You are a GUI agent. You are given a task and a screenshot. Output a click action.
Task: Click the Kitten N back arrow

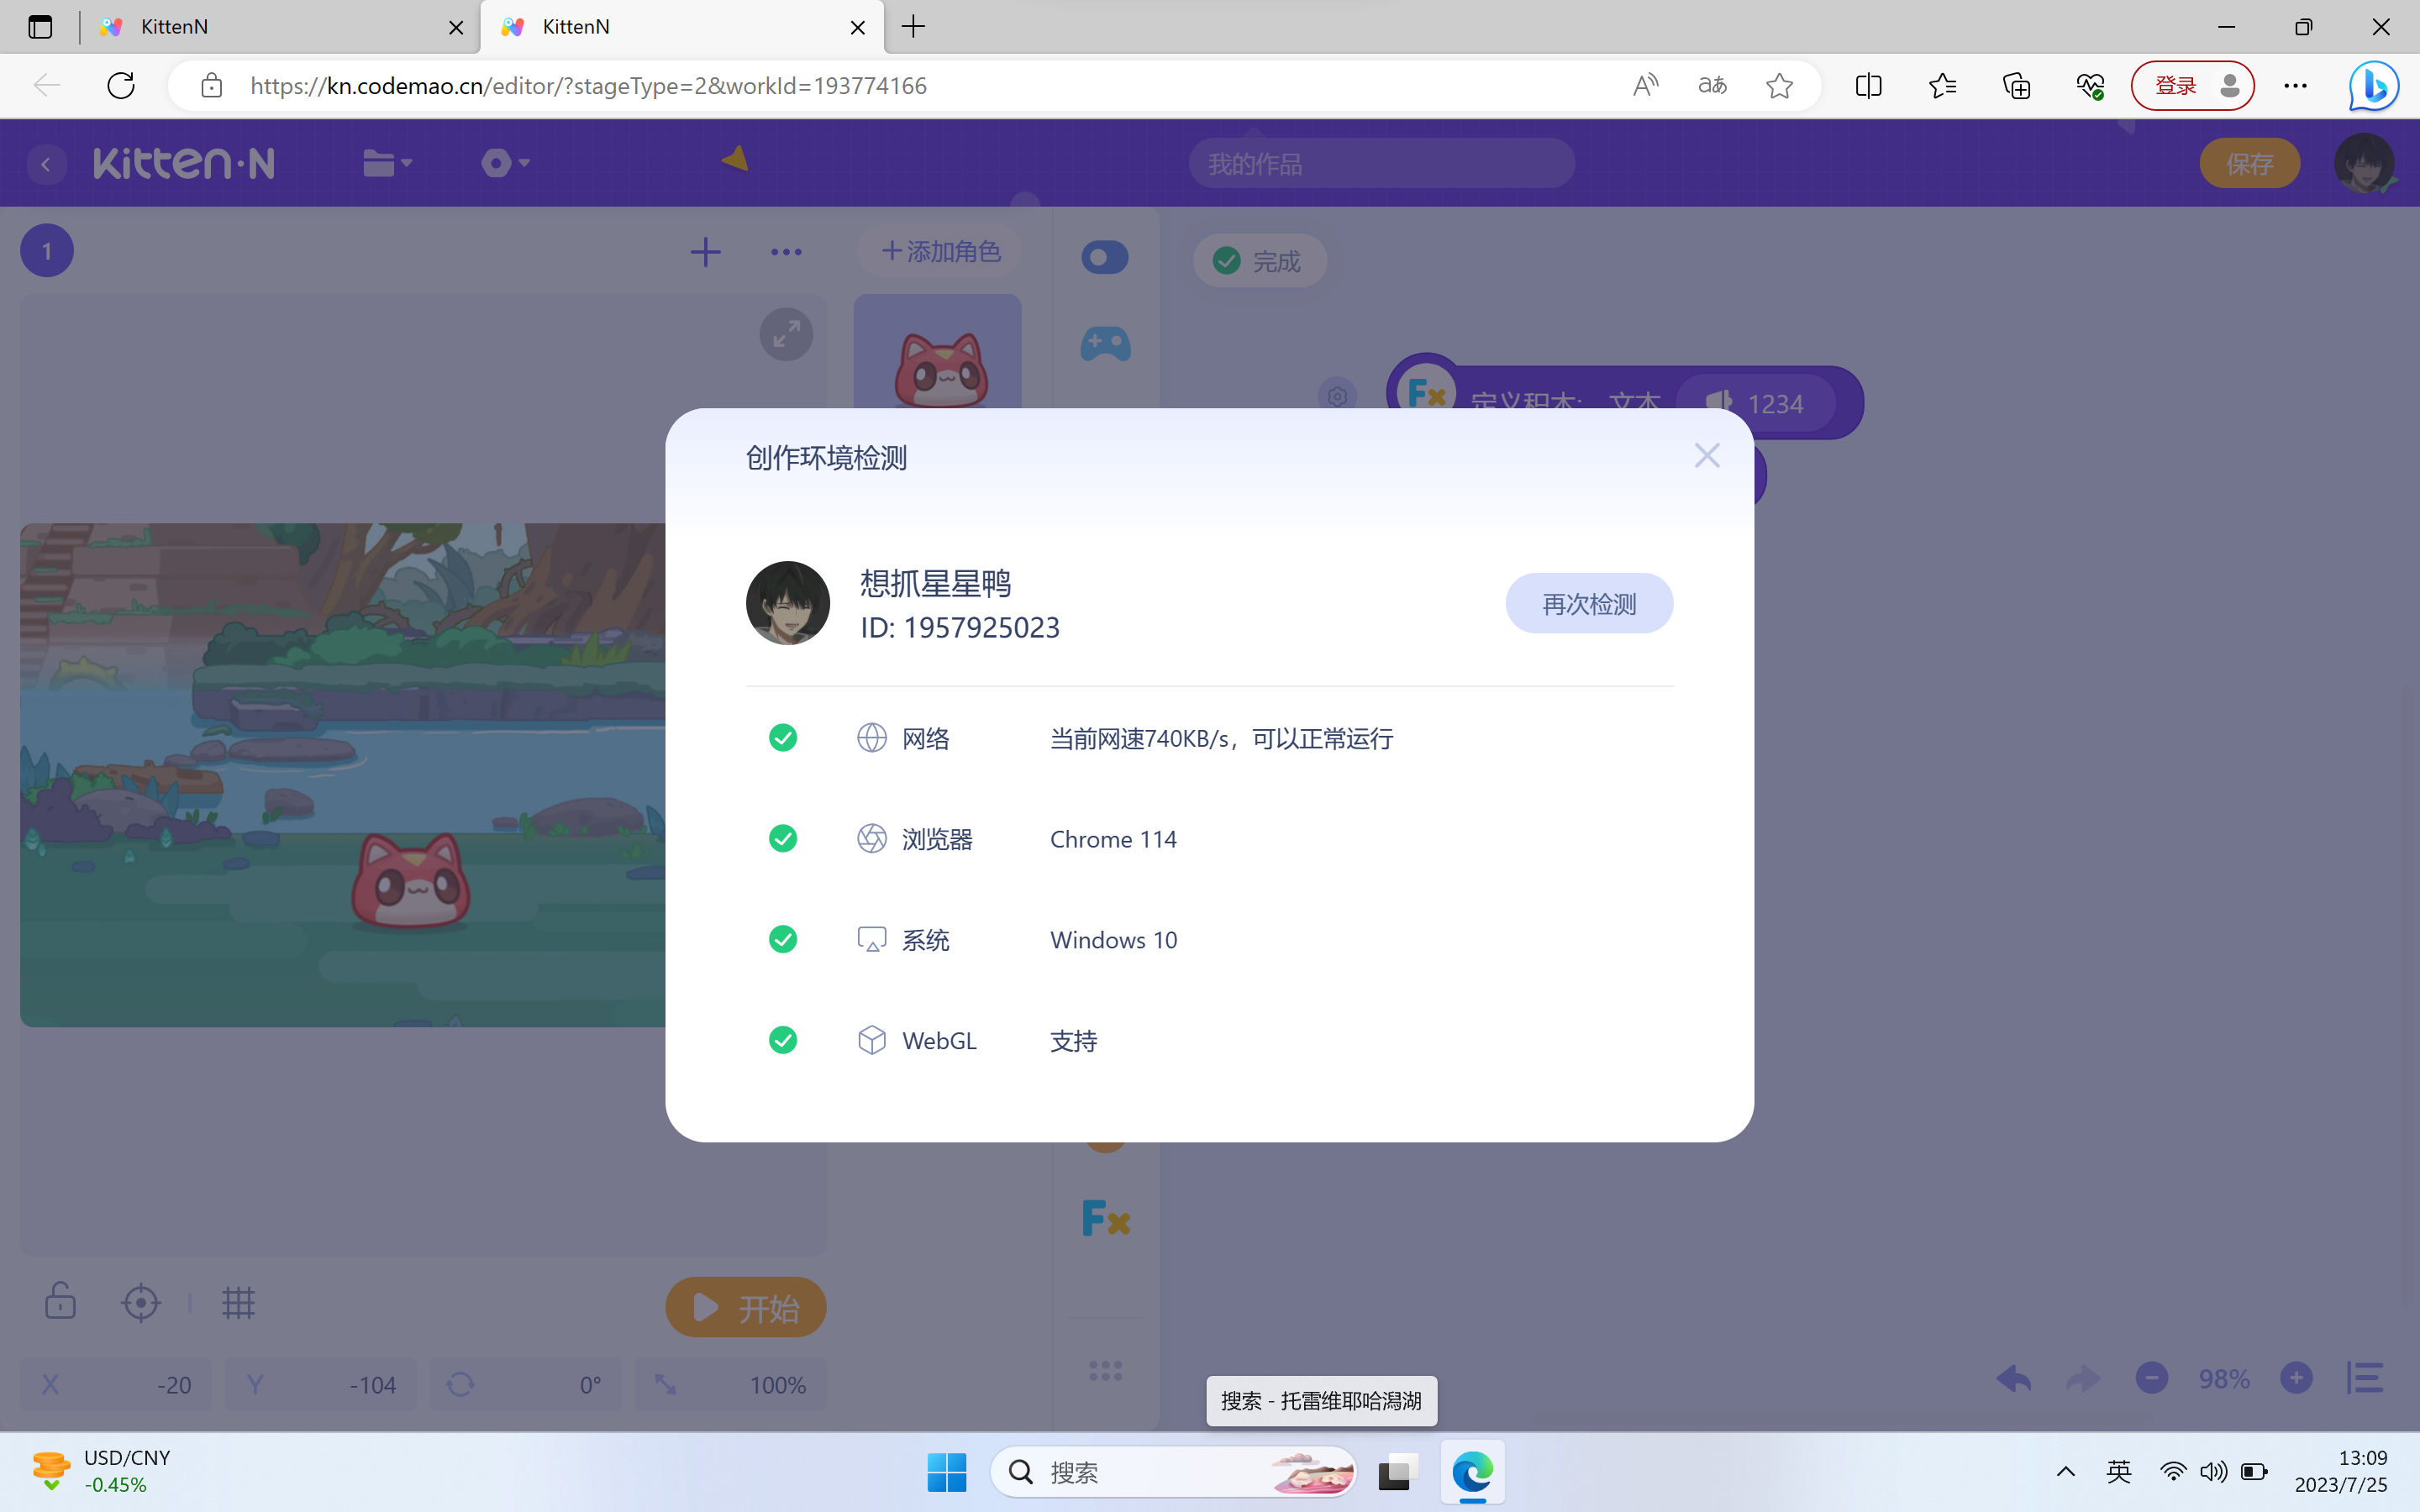click(46, 164)
